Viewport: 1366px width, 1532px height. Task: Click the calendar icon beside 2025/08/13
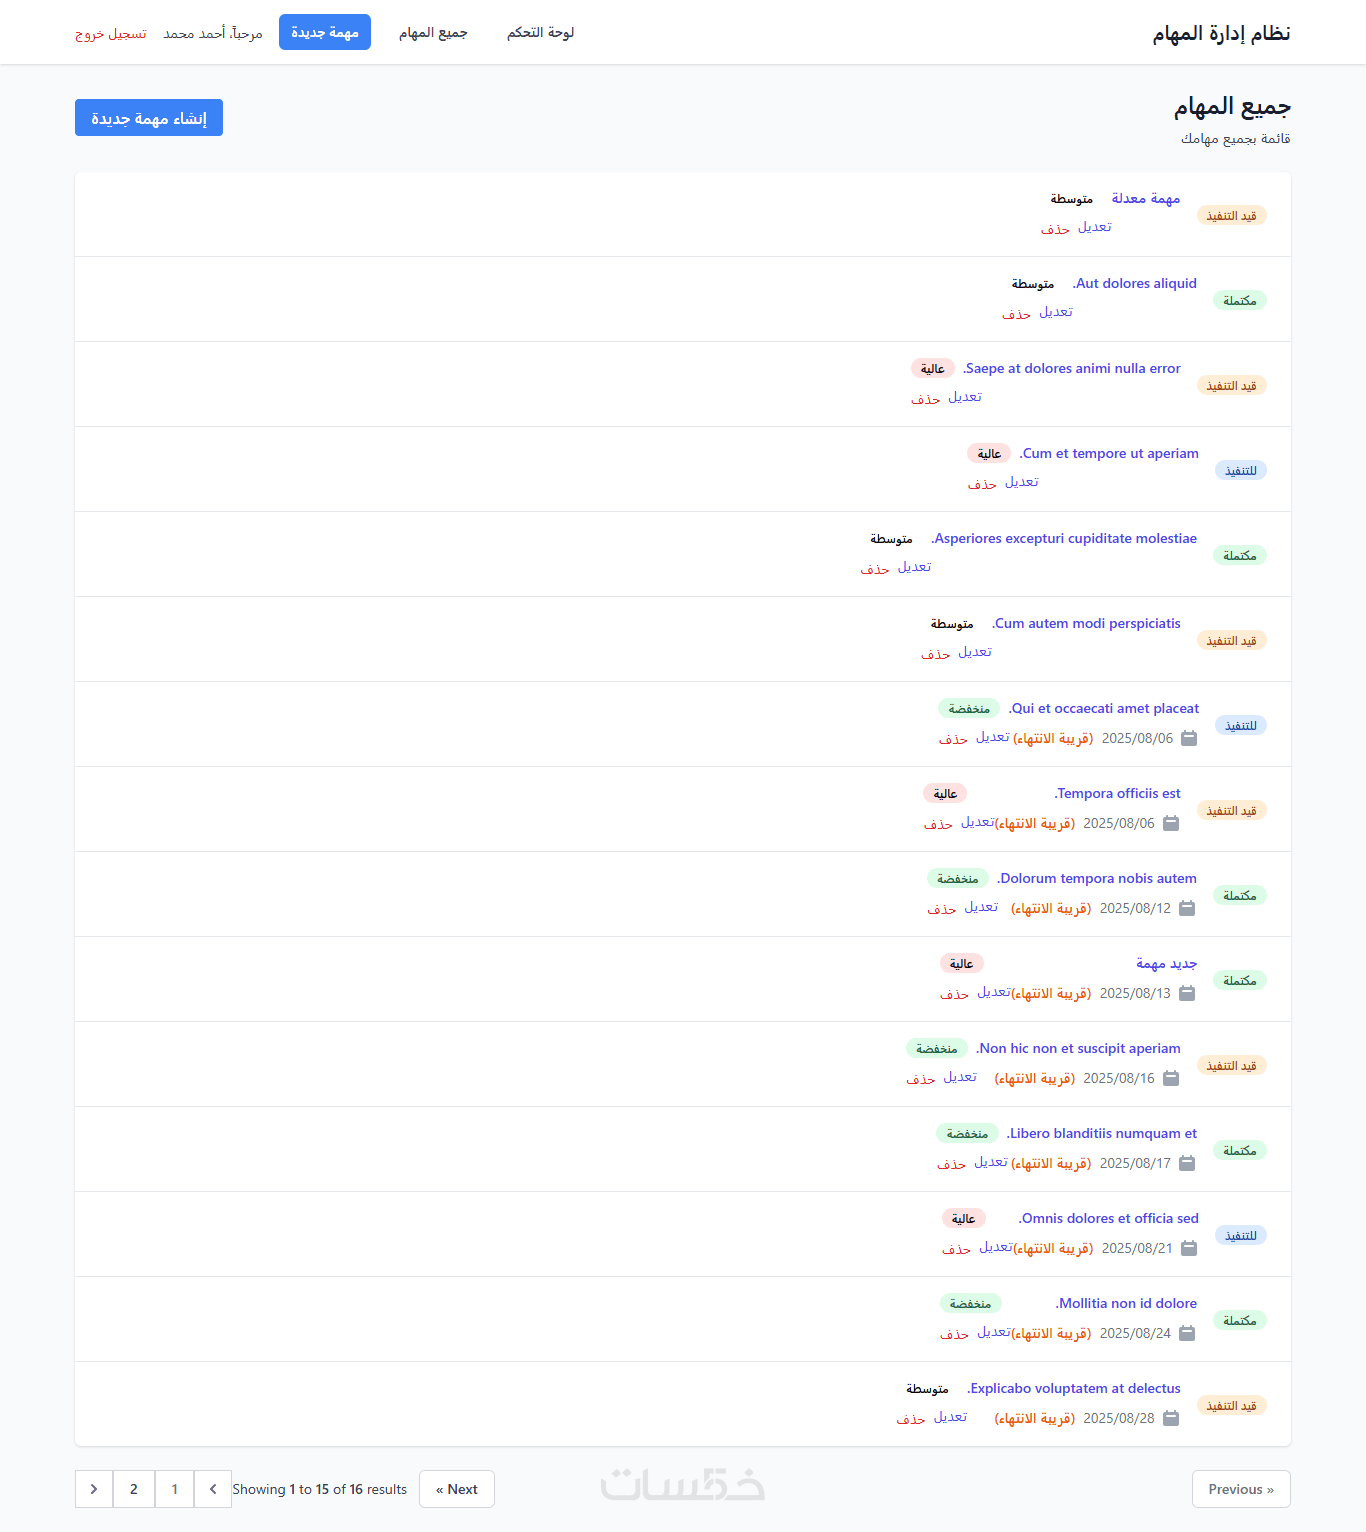pyautogui.click(x=1187, y=993)
